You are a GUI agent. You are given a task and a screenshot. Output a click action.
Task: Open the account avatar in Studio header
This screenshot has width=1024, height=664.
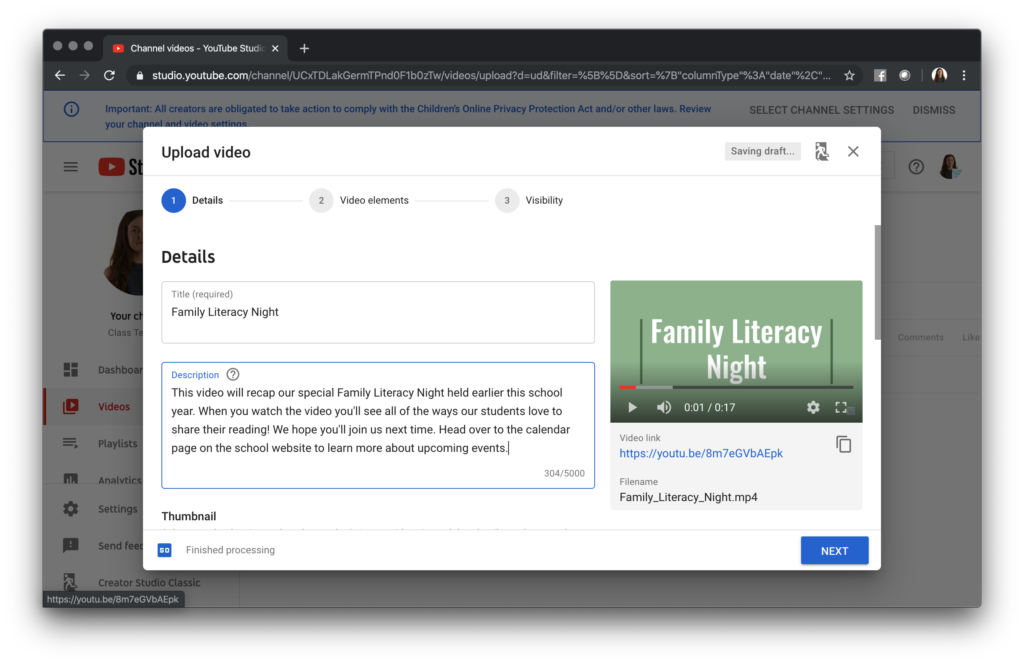pos(949,167)
